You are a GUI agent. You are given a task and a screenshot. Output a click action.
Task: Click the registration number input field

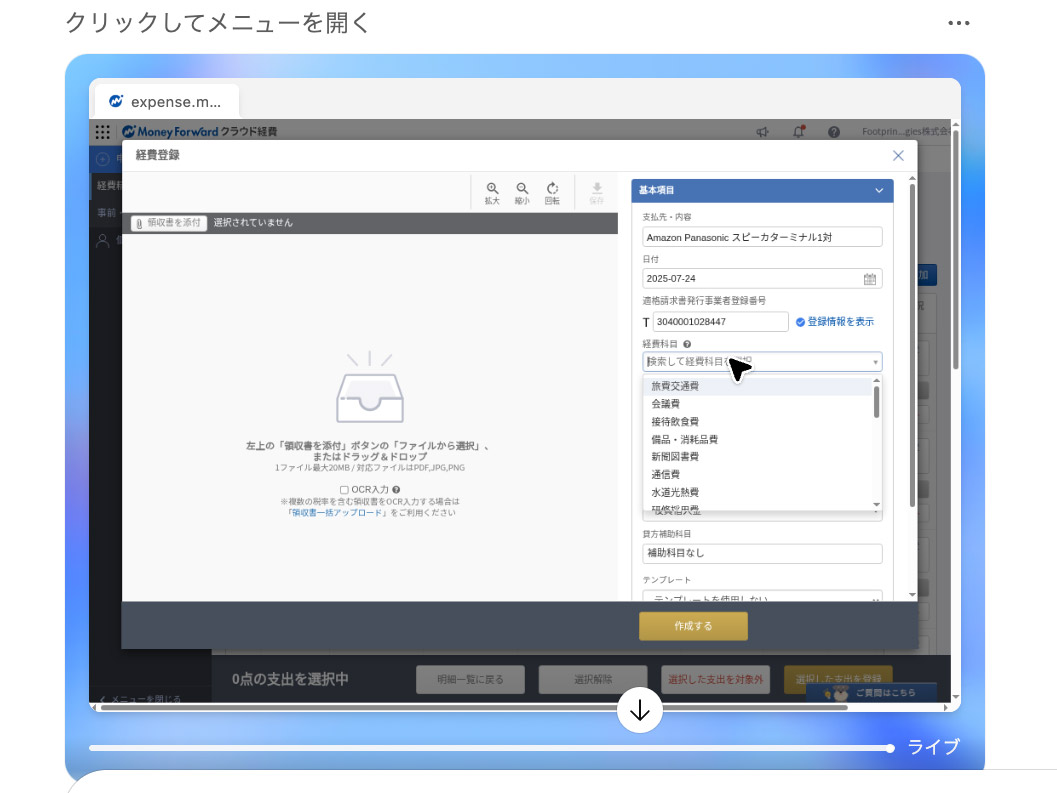click(720, 321)
